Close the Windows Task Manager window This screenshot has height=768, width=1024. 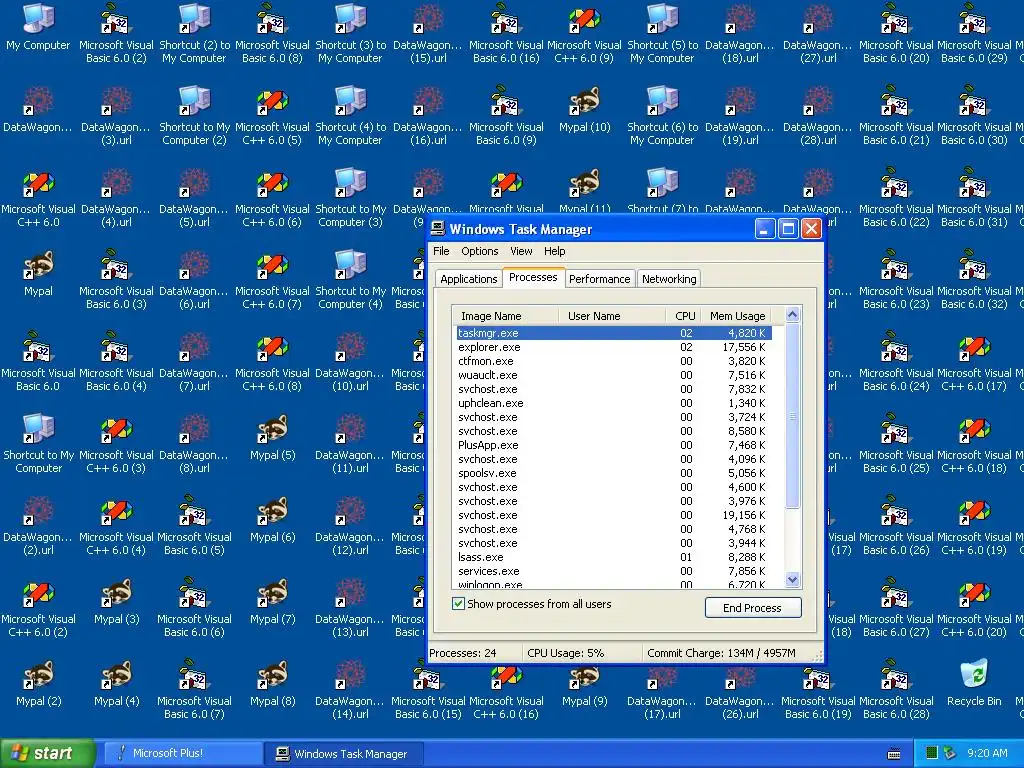811,229
